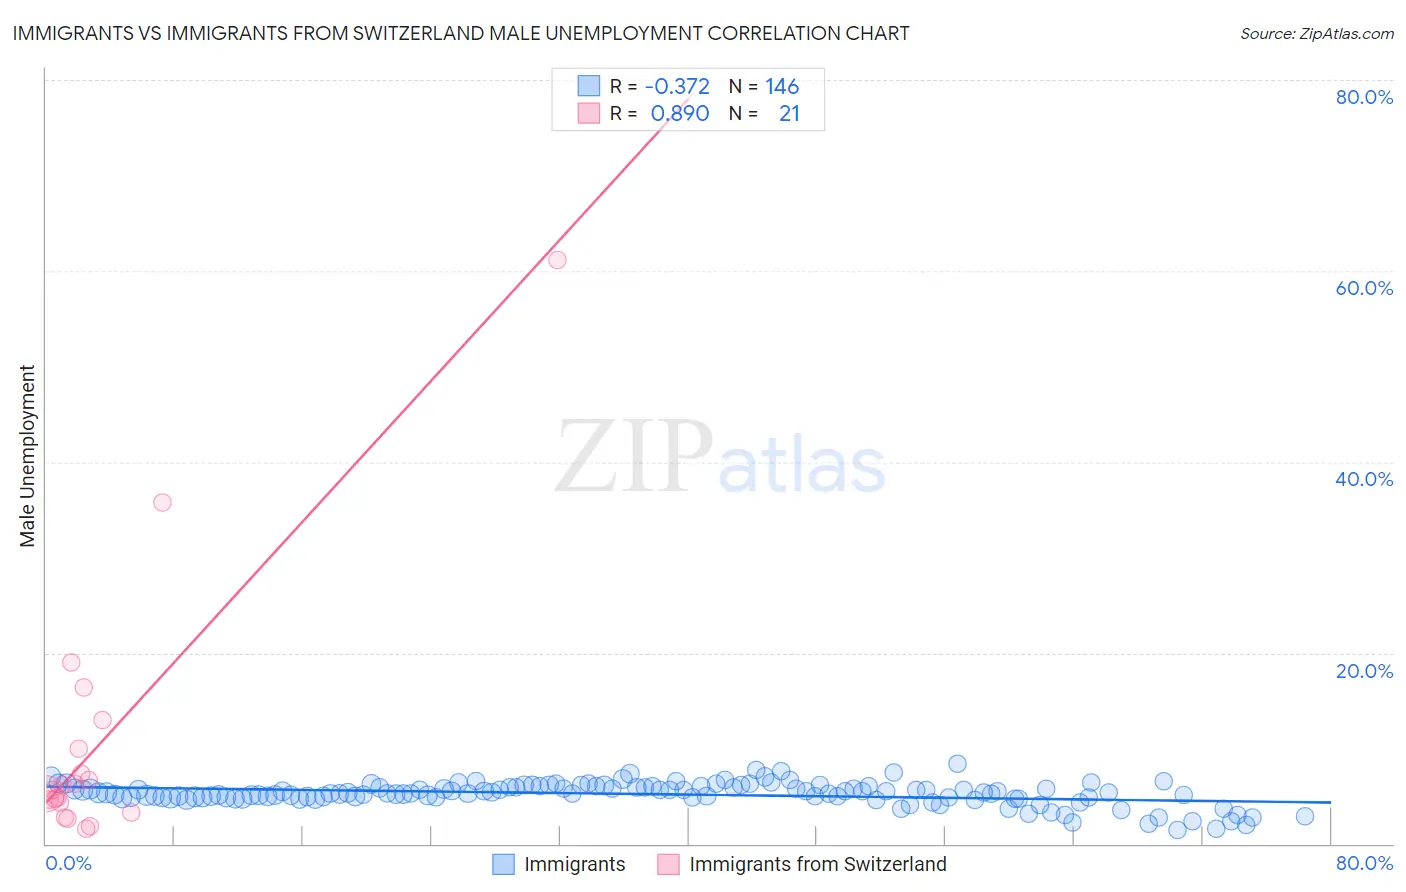
Task: Click the pink outlier point near 60%
Action: coord(557,260)
